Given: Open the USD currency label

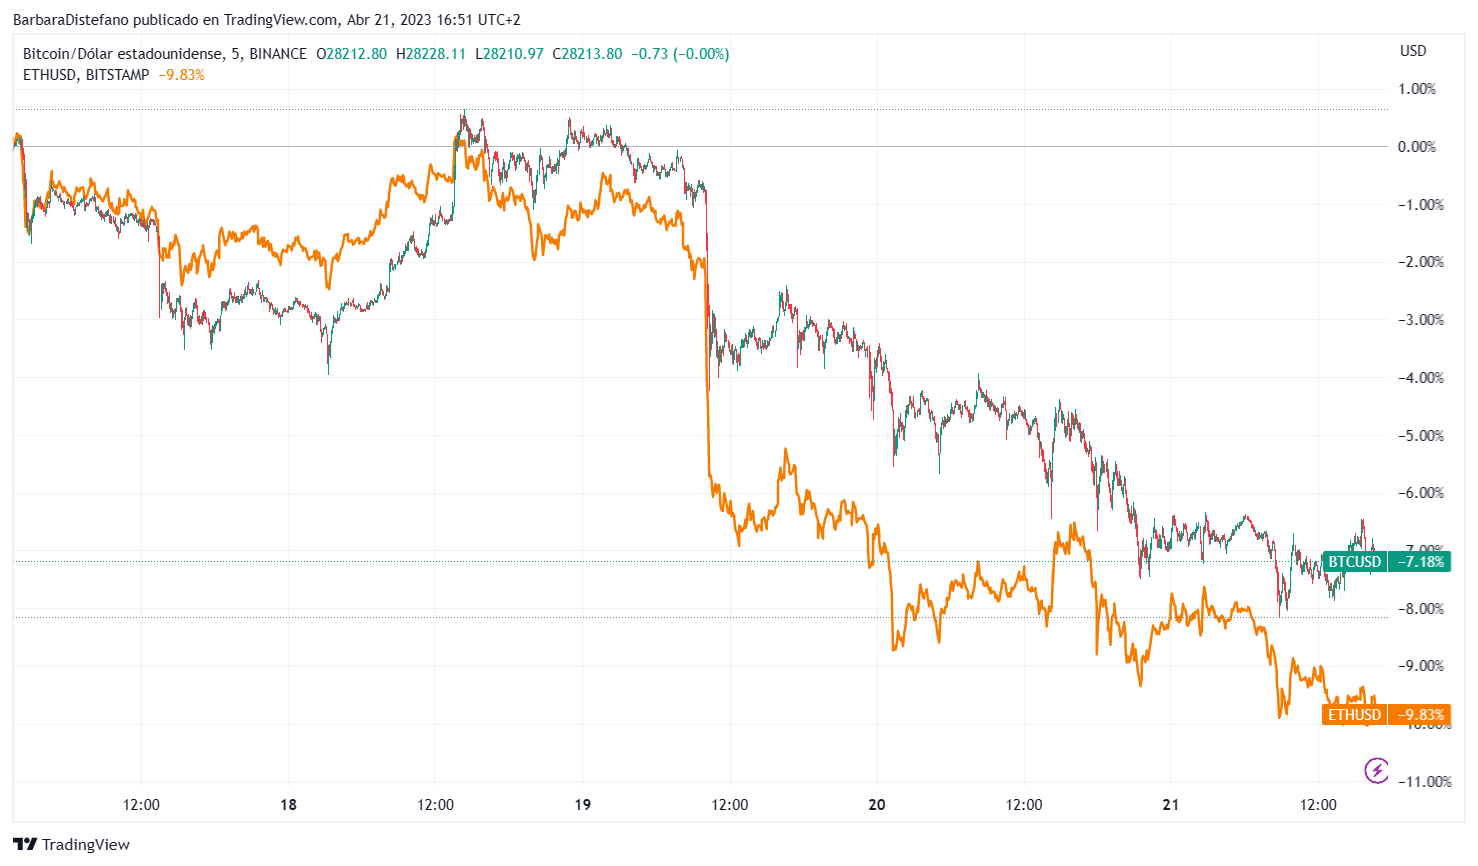Looking at the screenshot, I should click(x=1413, y=51).
